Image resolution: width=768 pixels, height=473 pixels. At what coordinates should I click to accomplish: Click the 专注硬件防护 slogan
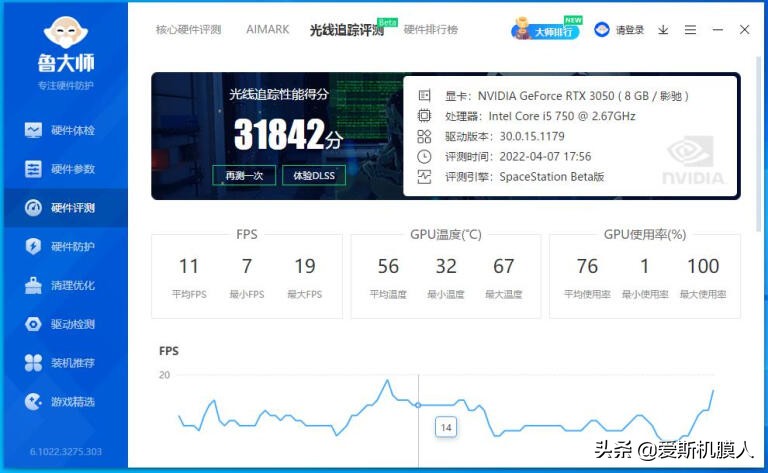click(x=66, y=85)
